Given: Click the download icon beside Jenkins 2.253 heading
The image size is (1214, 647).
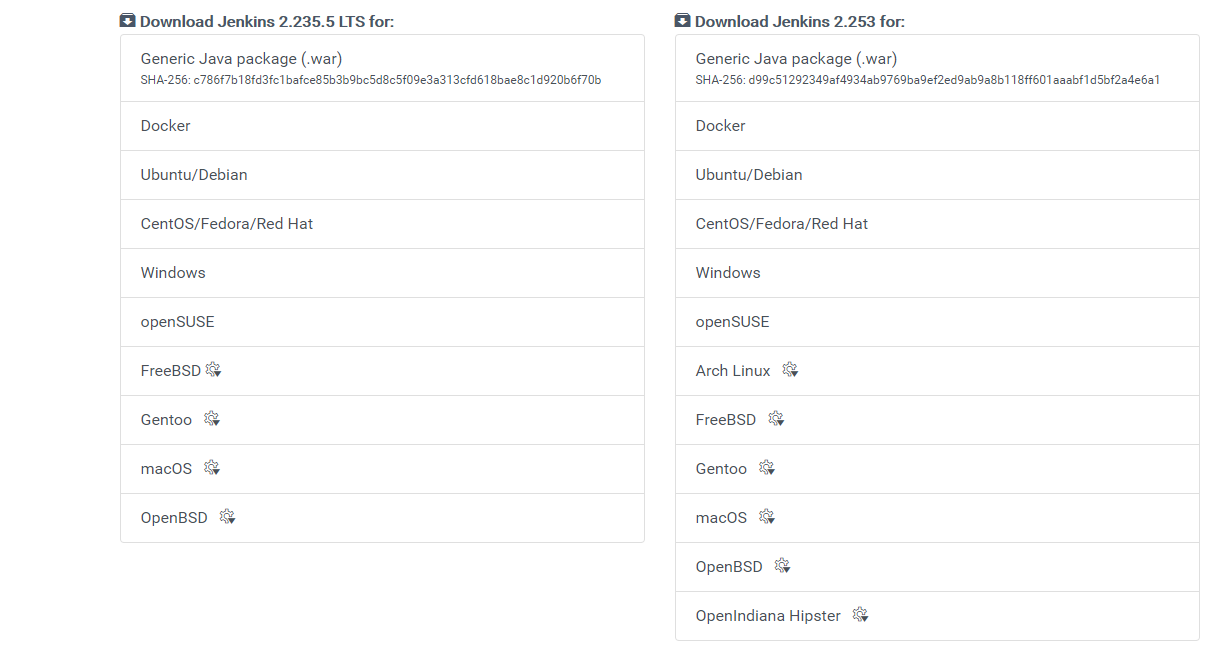Looking at the screenshot, I should point(683,21).
